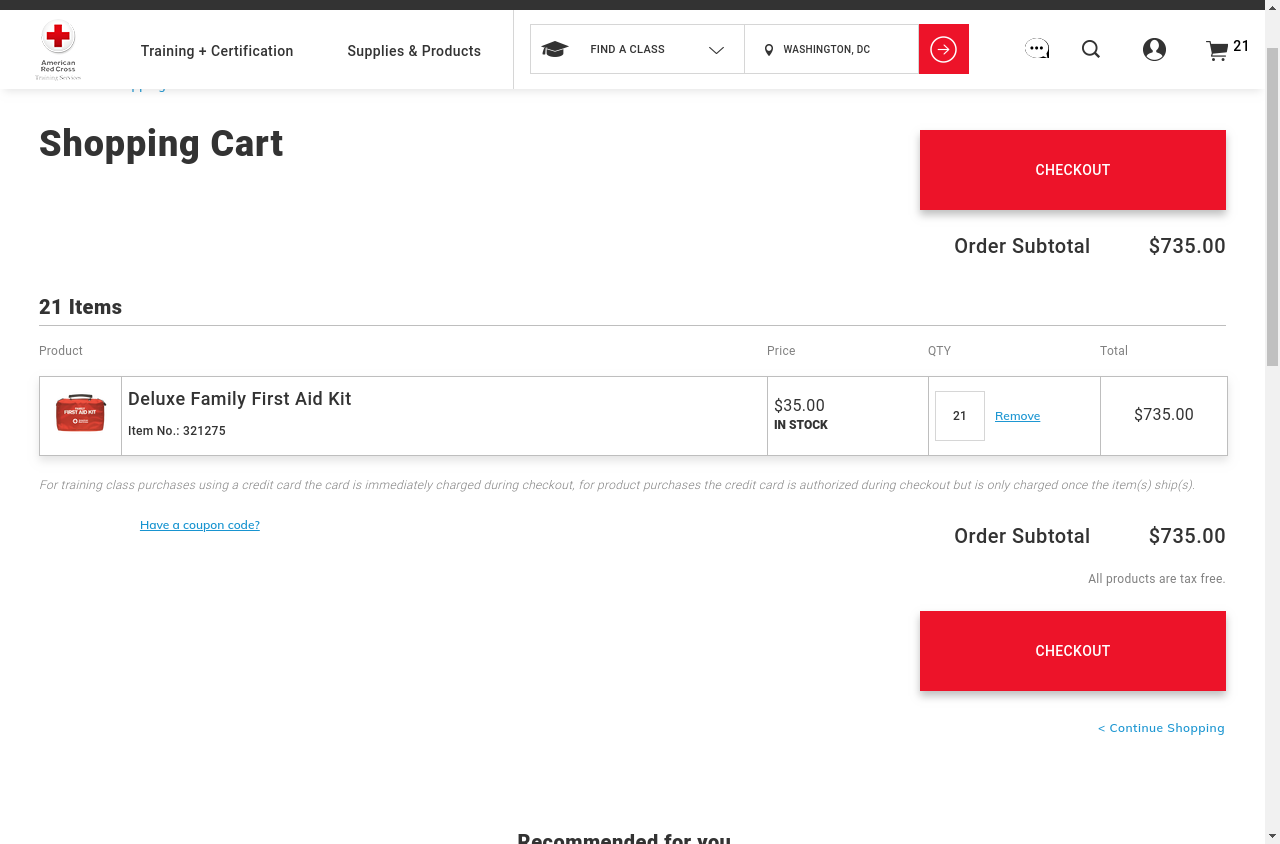
Task: Click the bottom Checkout button
Action: coord(1072,651)
